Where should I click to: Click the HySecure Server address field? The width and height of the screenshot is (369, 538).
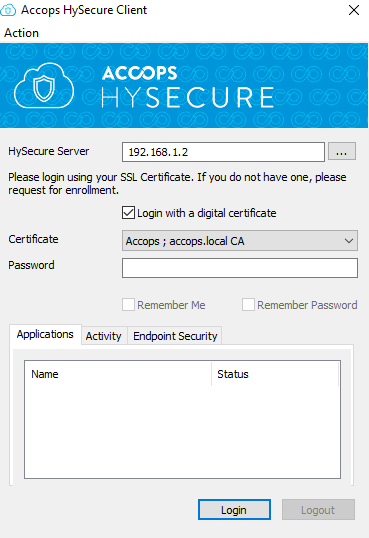223,152
